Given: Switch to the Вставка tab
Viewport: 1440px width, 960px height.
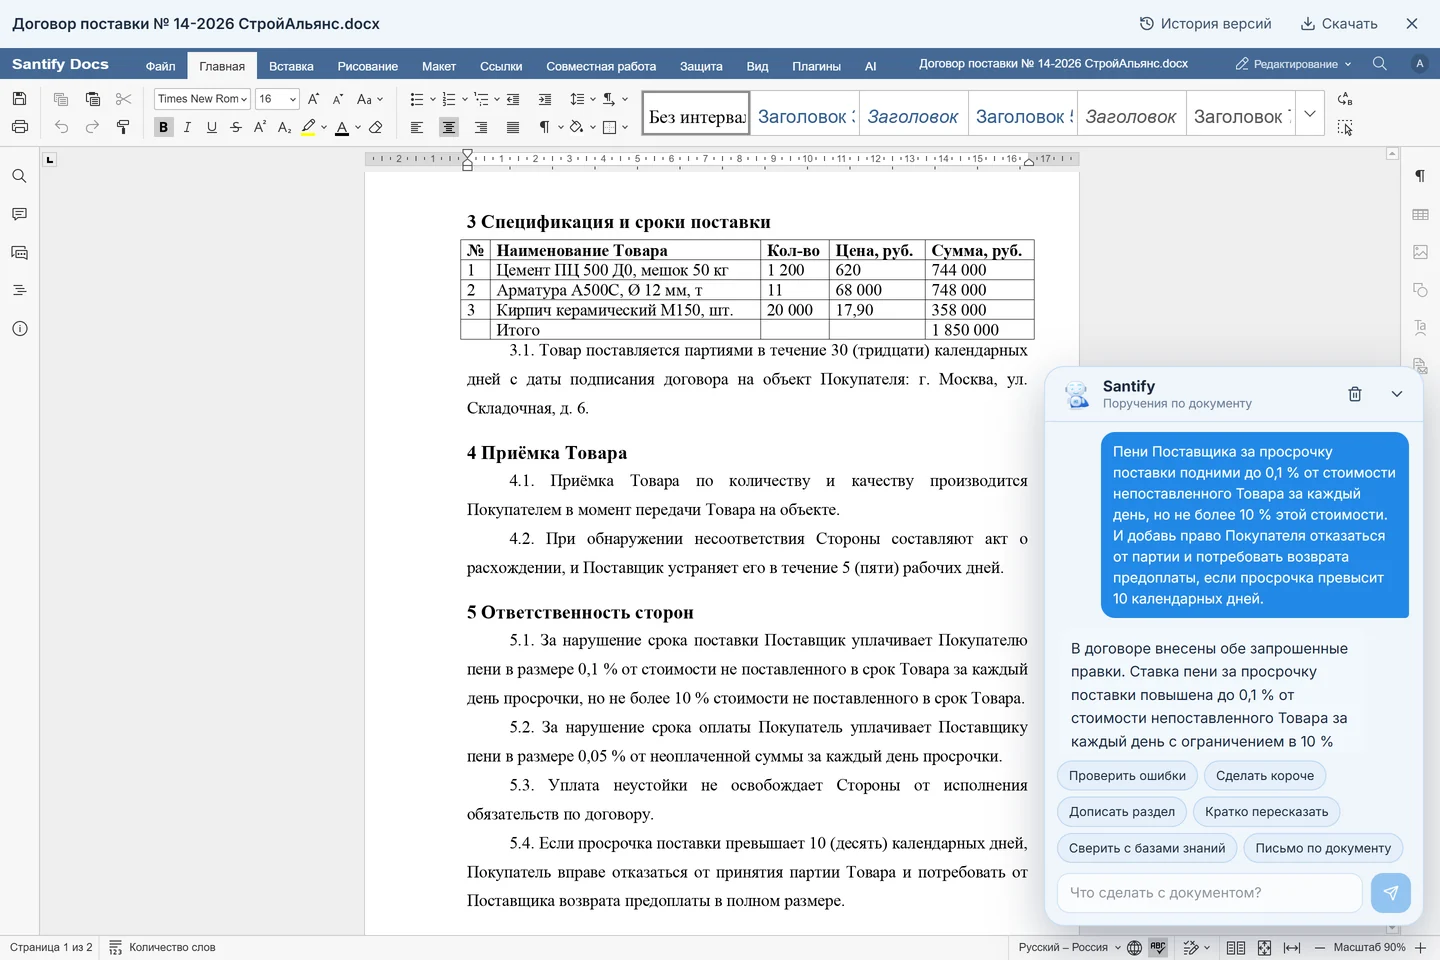Looking at the screenshot, I should (291, 66).
